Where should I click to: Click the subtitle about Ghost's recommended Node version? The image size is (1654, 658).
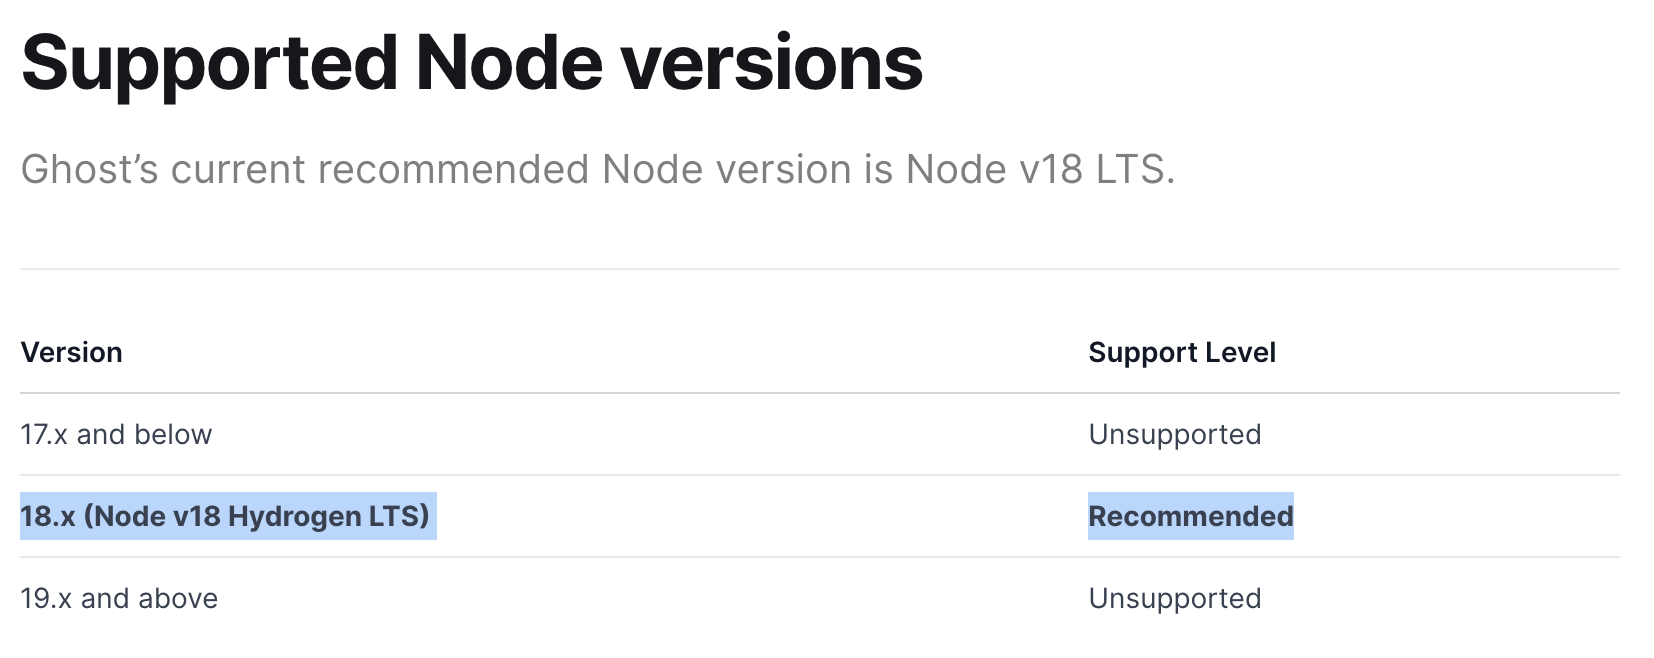pyautogui.click(x=598, y=169)
